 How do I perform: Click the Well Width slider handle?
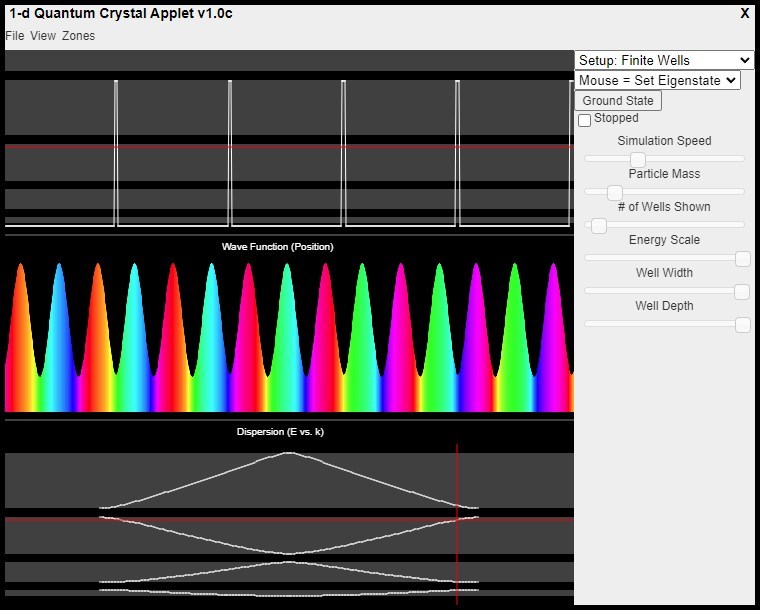click(x=742, y=291)
